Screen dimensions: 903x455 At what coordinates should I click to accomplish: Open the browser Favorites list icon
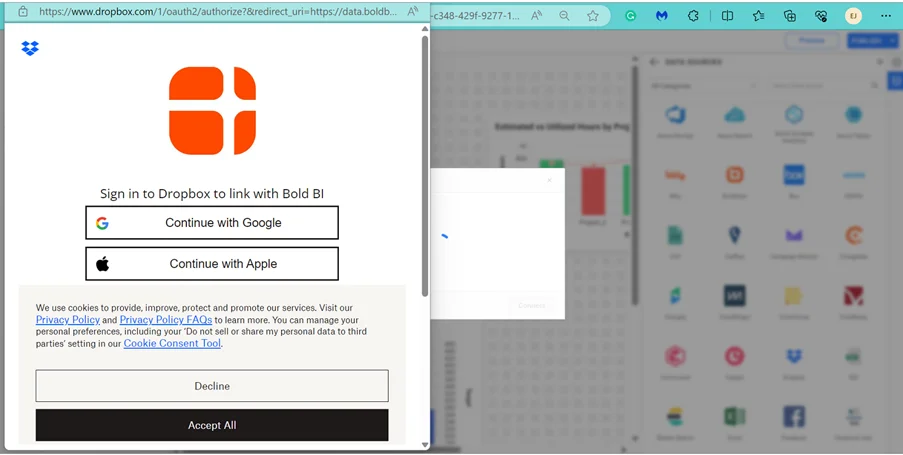click(758, 16)
